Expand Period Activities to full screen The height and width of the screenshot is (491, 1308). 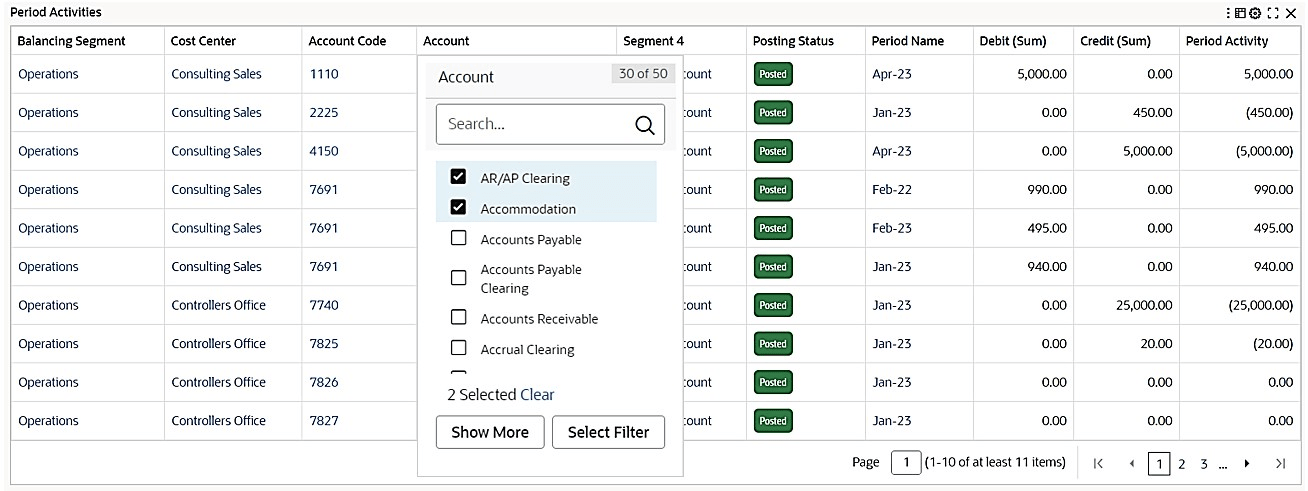click(1272, 13)
